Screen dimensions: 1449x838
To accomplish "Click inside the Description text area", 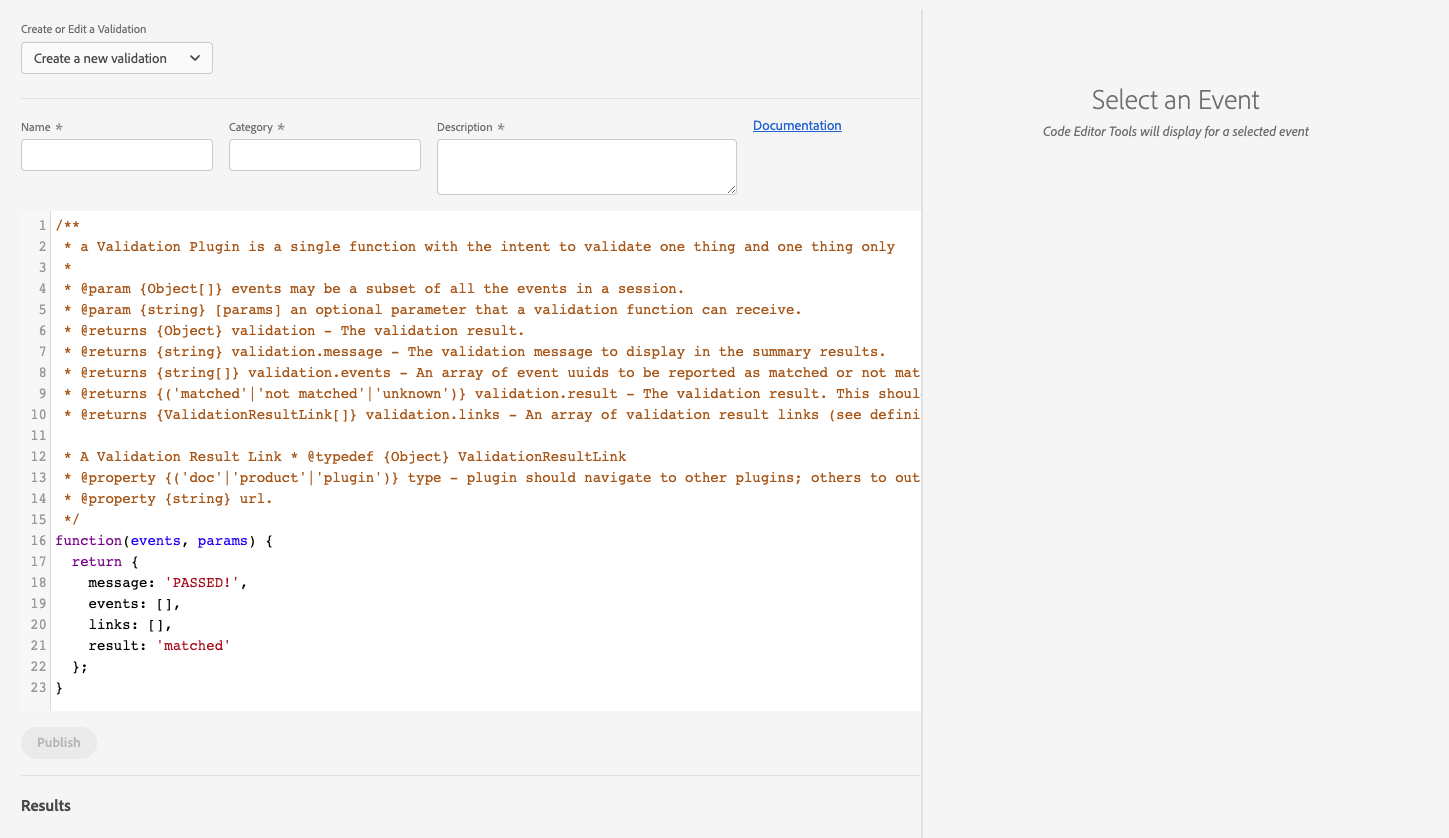I will pos(586,165).
